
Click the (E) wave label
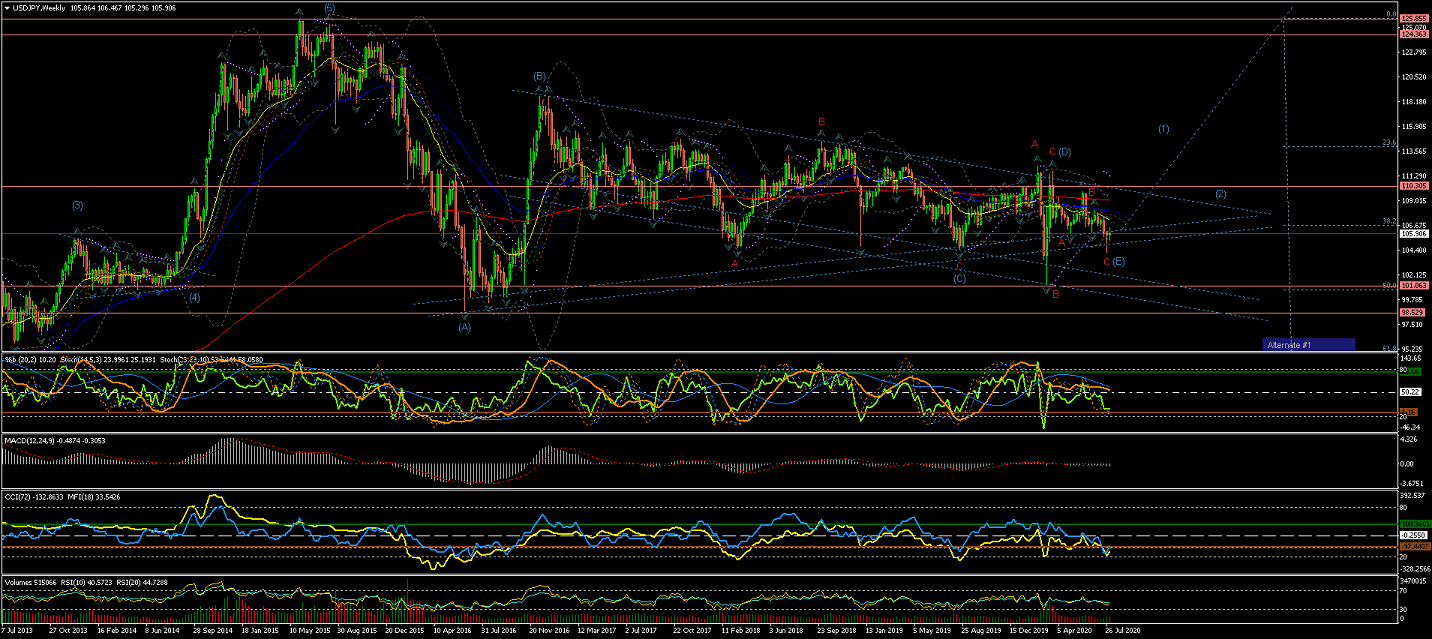pos(1119,261)
